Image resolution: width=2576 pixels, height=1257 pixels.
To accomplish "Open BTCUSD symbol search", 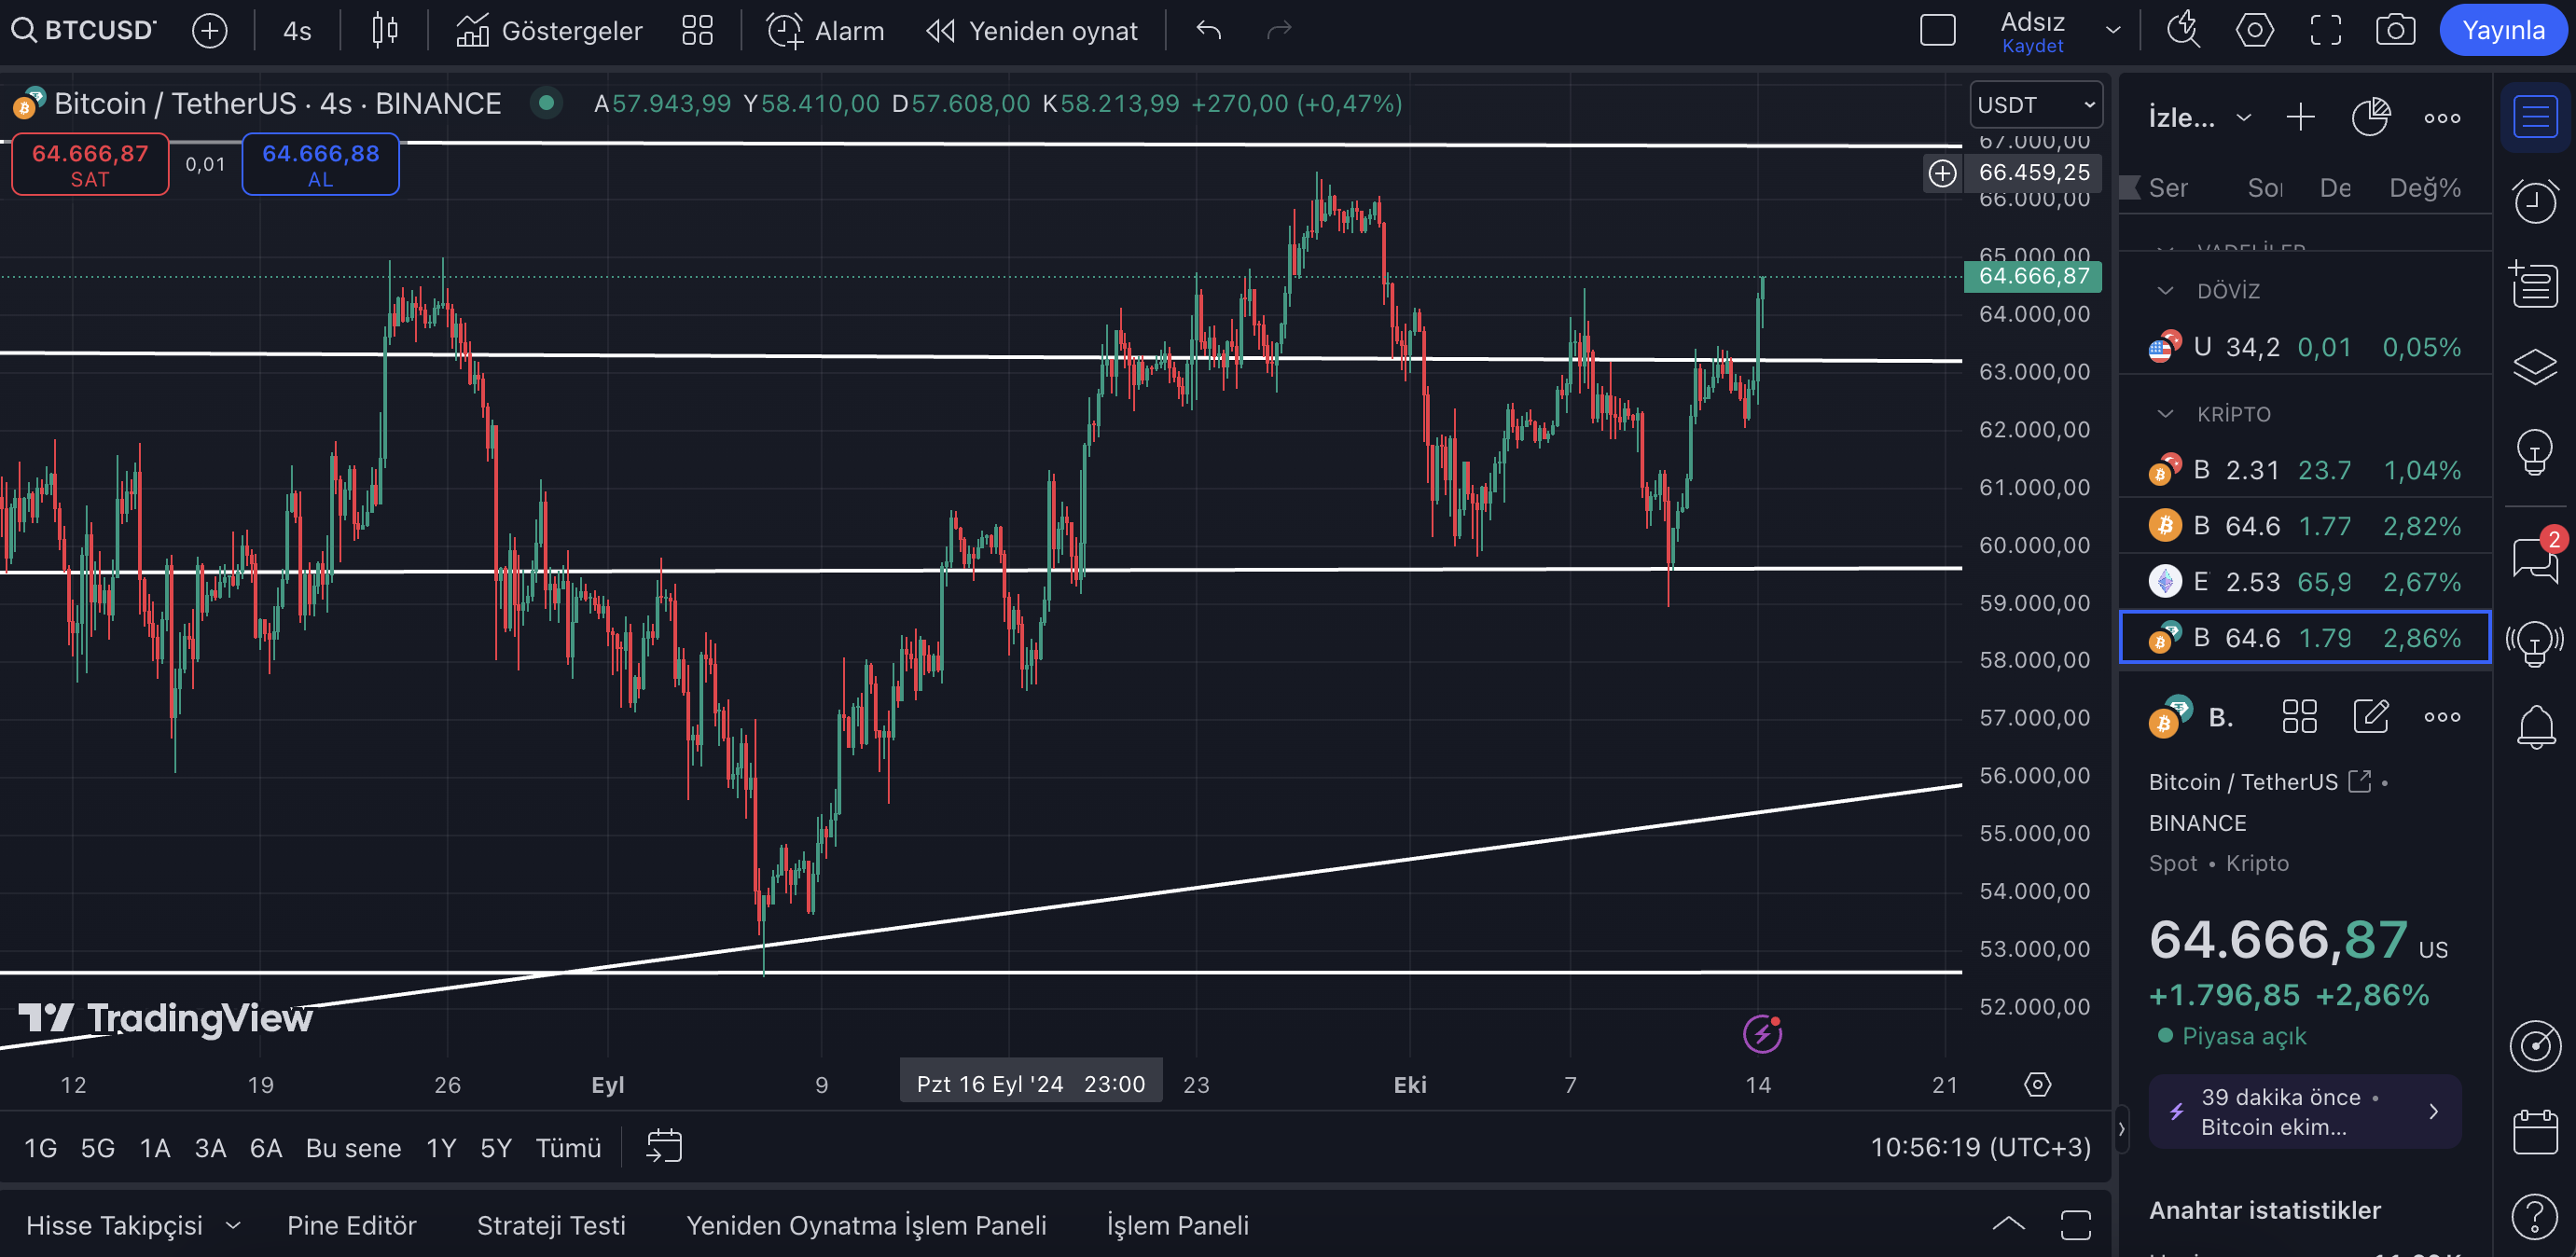I will (84, 31).
